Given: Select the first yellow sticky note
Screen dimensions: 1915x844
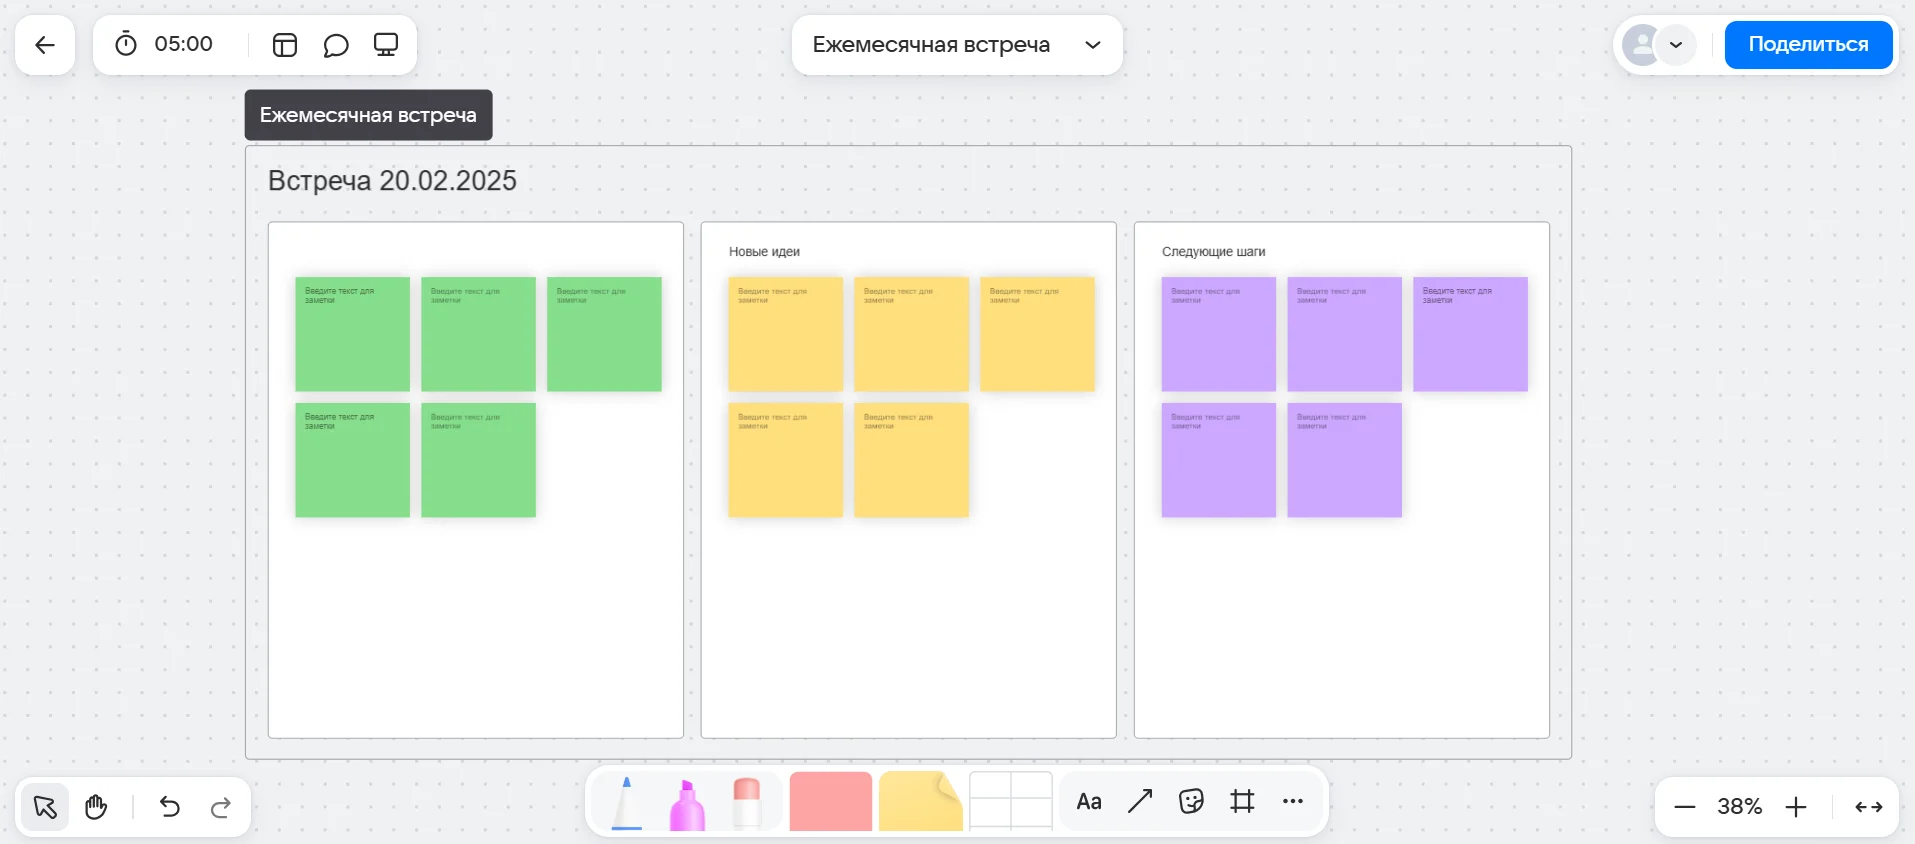Looking at the screenshot, I should 785,334.
